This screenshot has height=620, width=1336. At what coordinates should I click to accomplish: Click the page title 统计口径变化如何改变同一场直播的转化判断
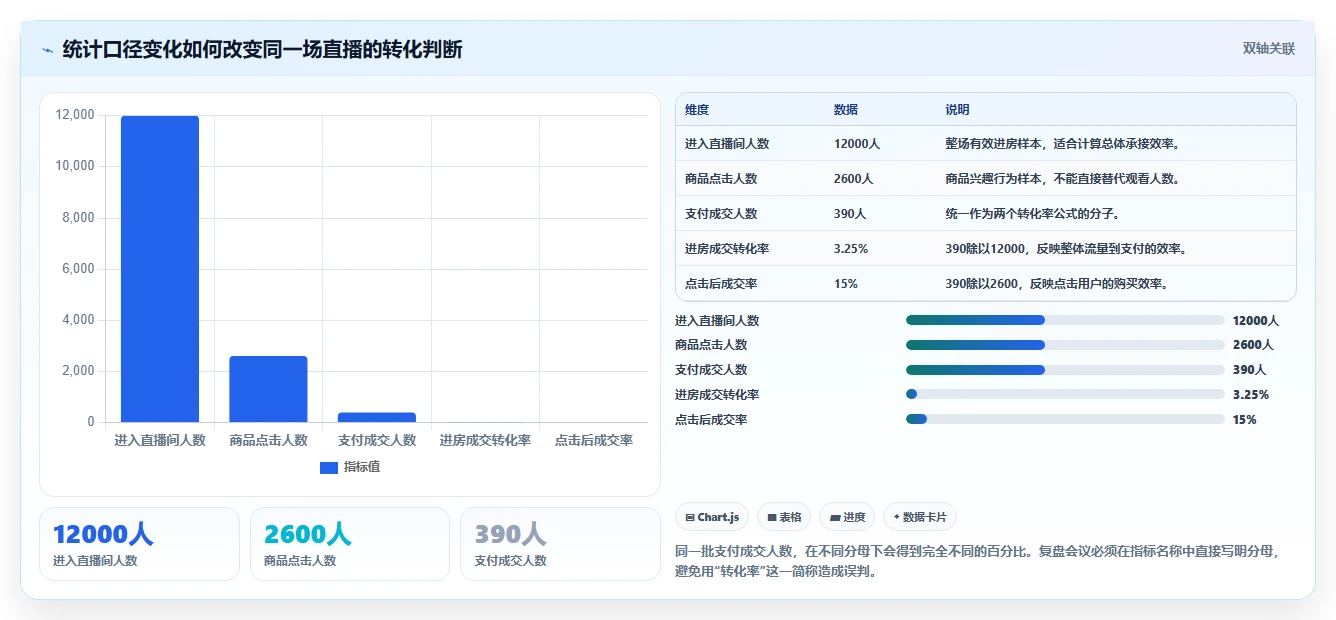pos(263,49)
